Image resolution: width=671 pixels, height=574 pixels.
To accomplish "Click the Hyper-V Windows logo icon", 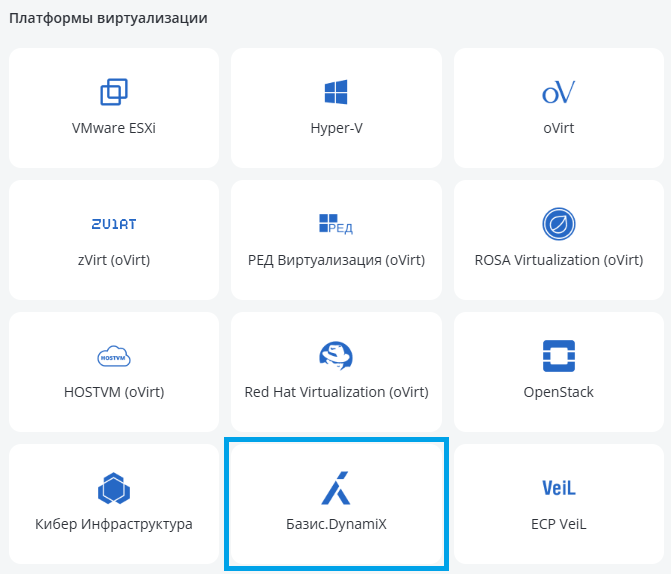I will (336, 92).
